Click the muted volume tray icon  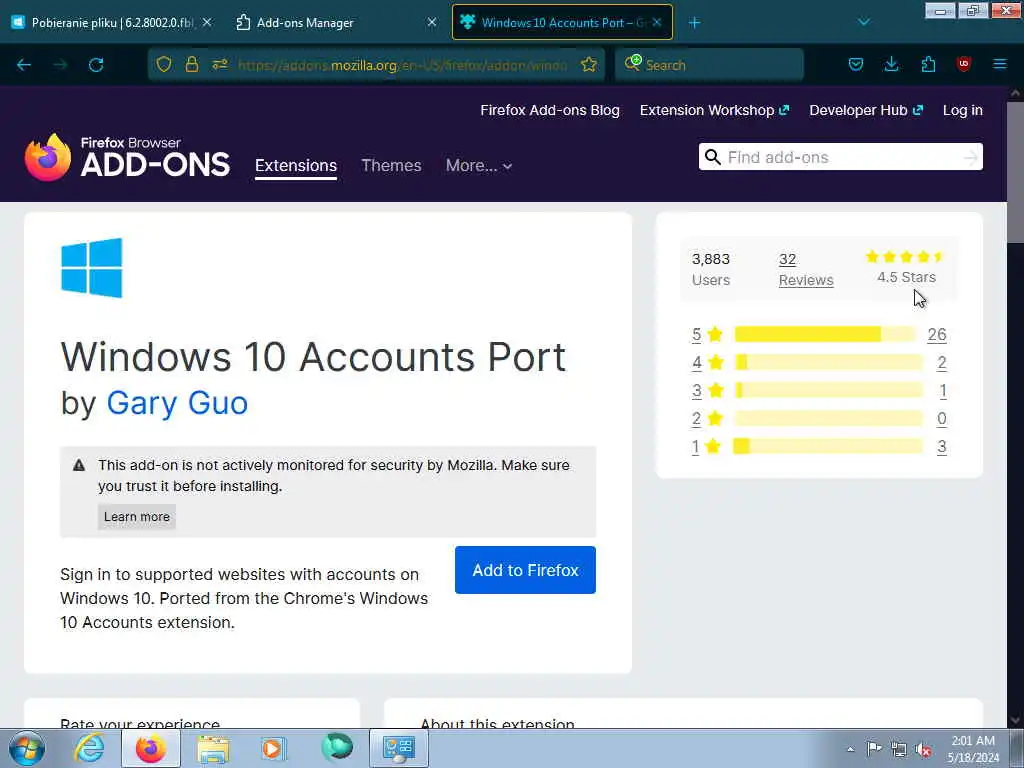tap(923, 750)
